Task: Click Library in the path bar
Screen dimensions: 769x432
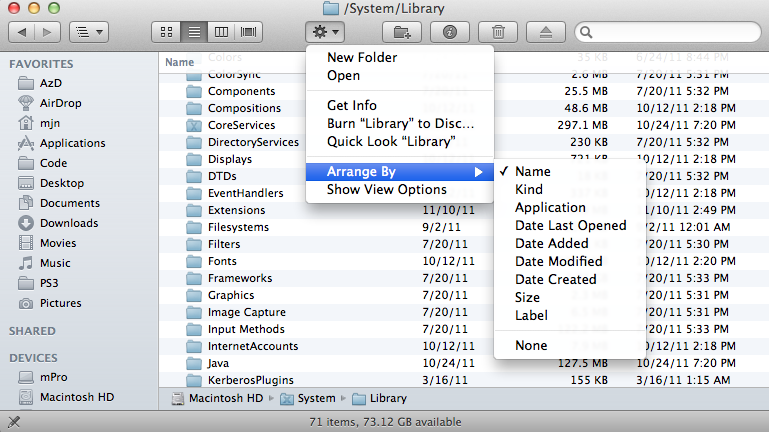Action: click(380, 398)
